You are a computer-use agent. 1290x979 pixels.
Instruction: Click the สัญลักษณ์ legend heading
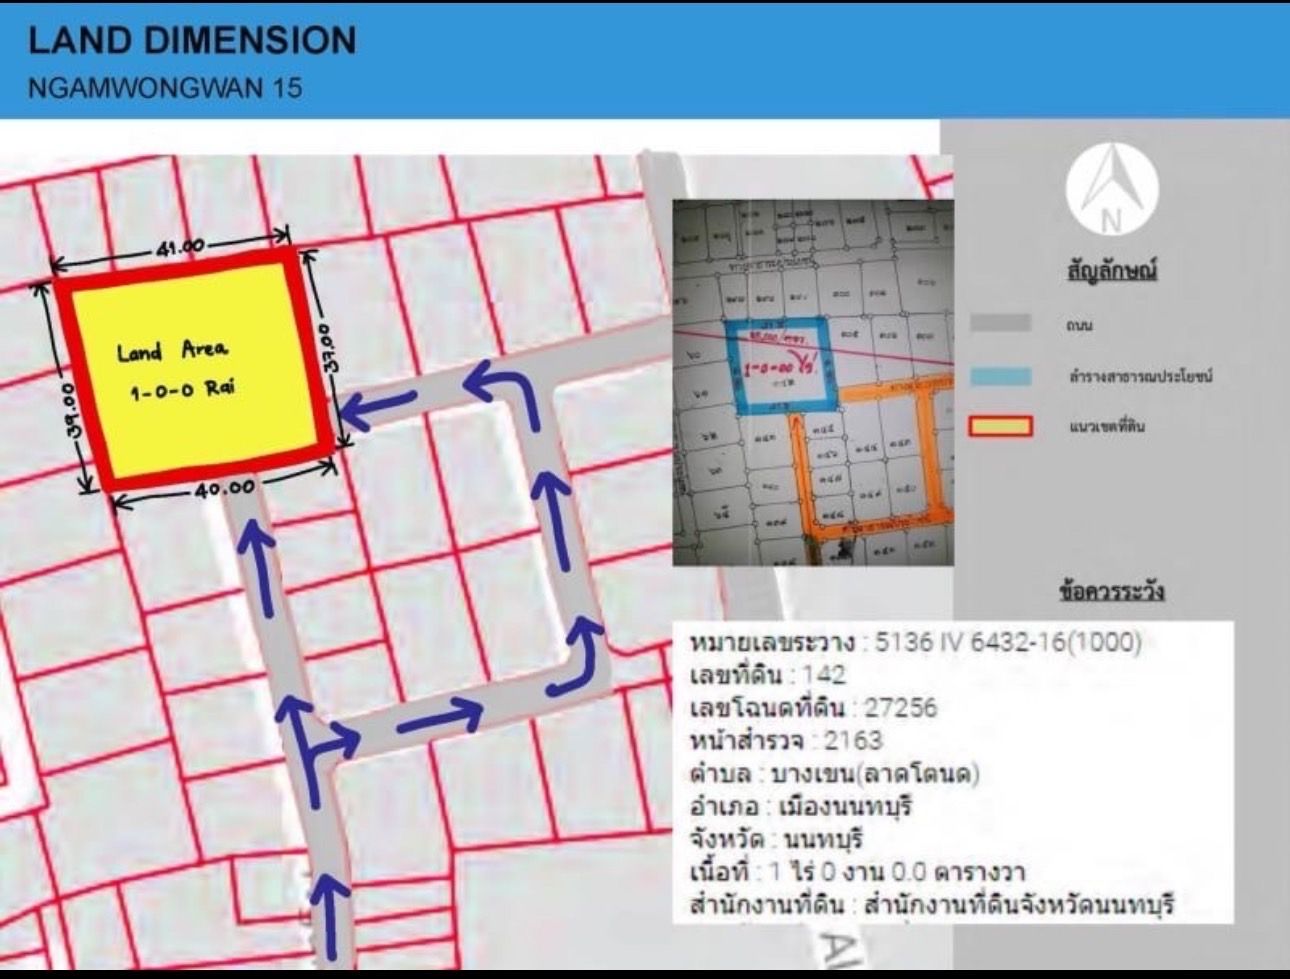point(1112,271)
